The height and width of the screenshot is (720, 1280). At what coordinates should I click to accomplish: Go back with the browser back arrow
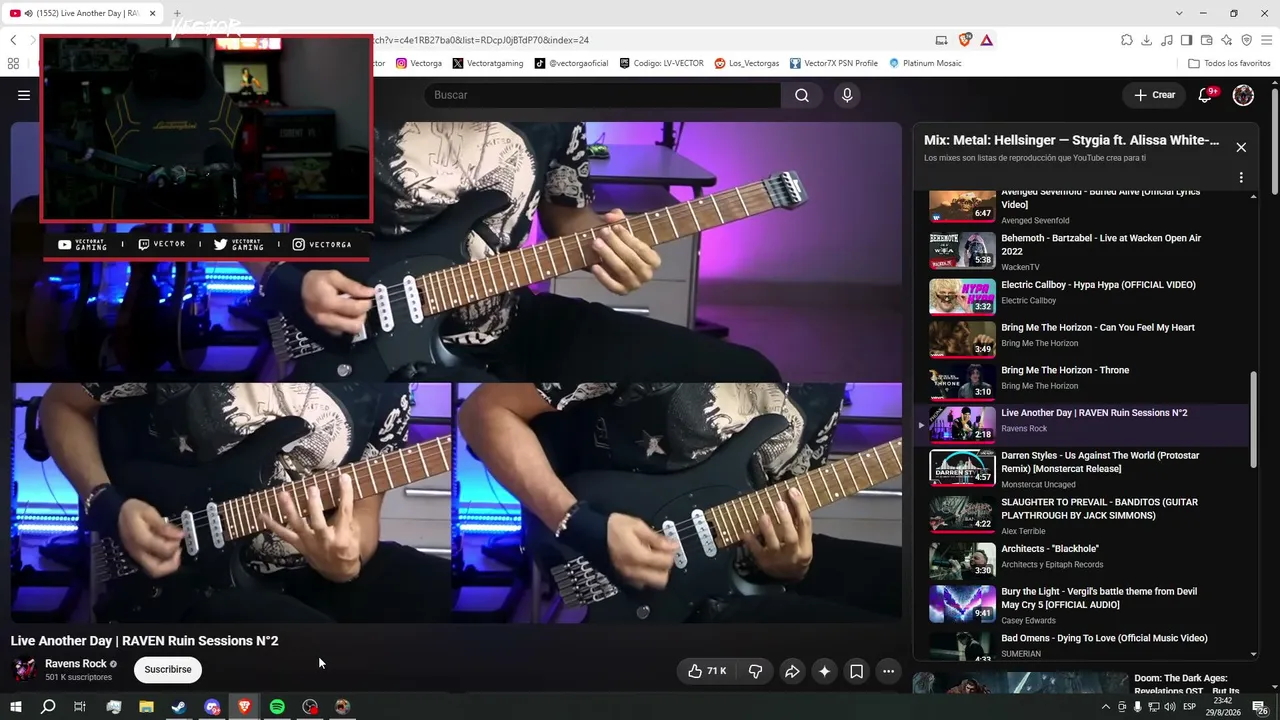pyautogui.click(x=13, y=40)
